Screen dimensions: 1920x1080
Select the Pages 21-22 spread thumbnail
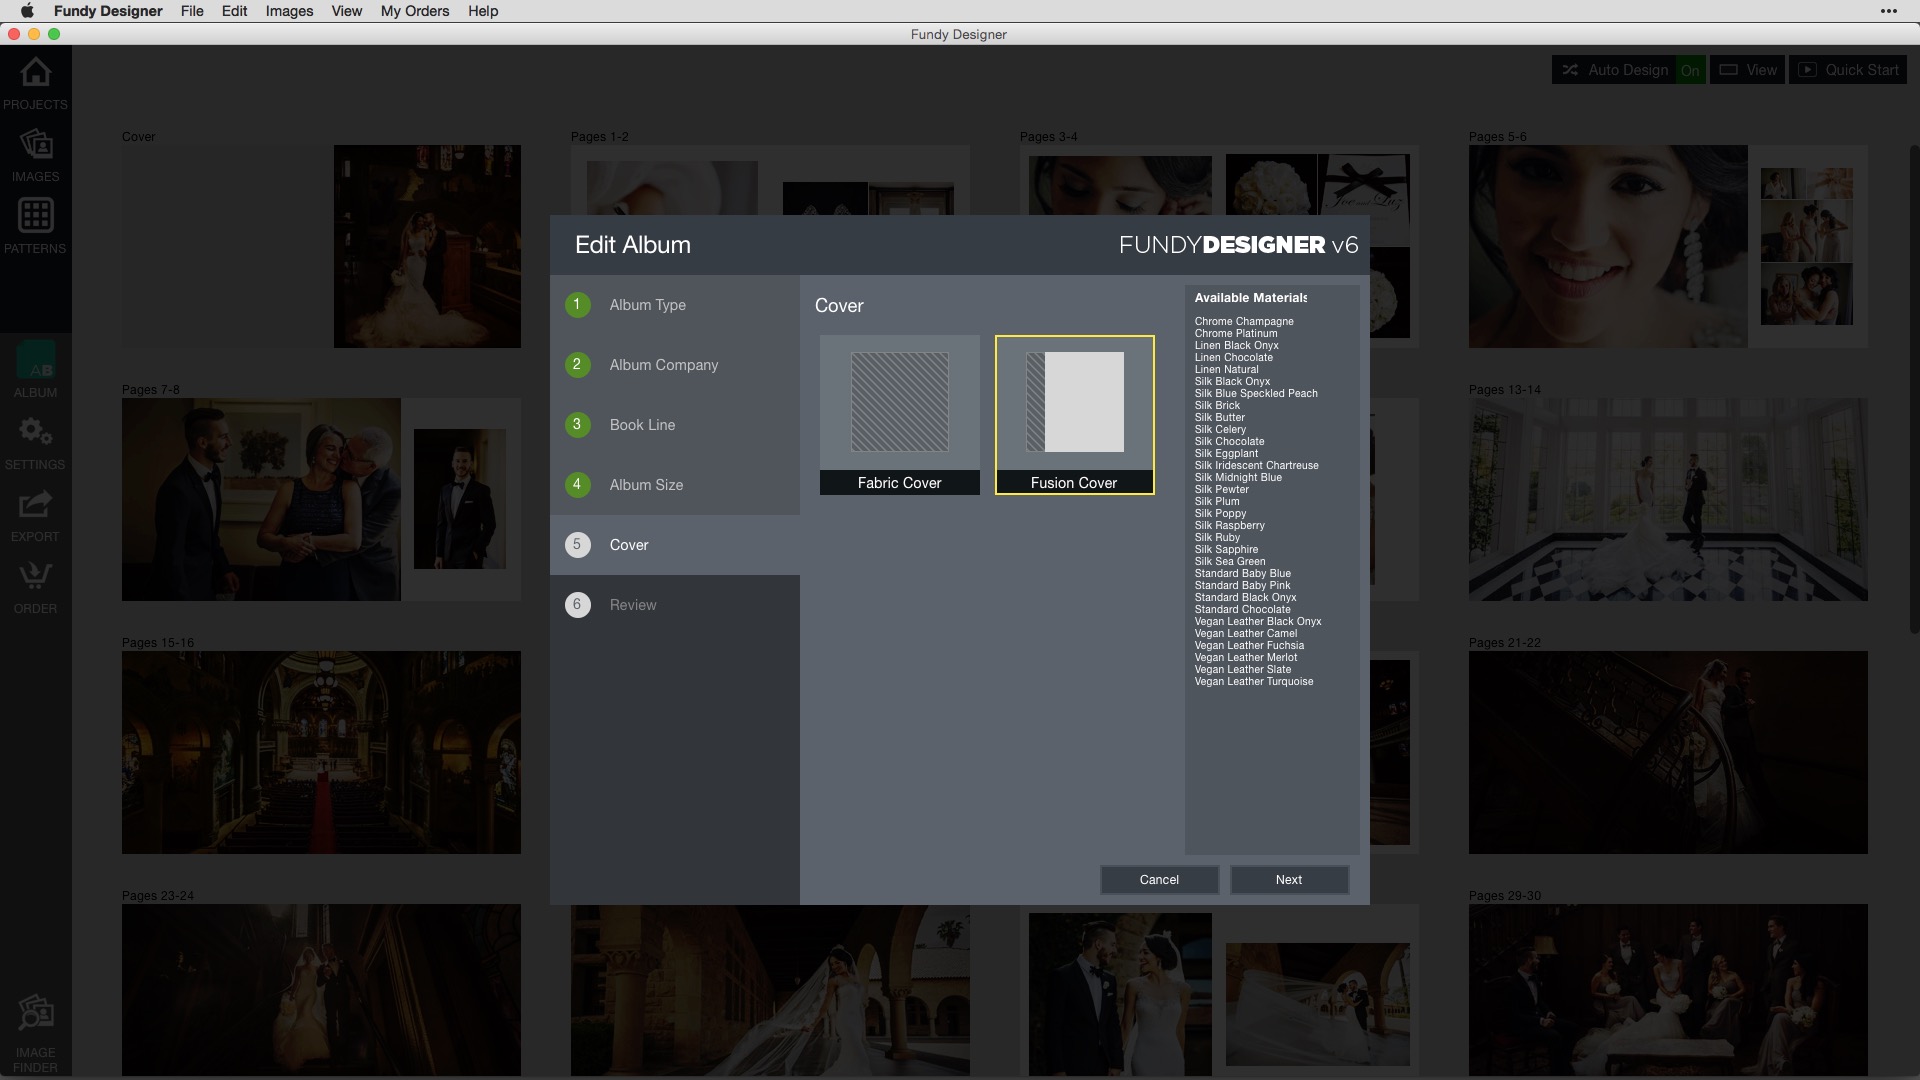[1668, 752]
